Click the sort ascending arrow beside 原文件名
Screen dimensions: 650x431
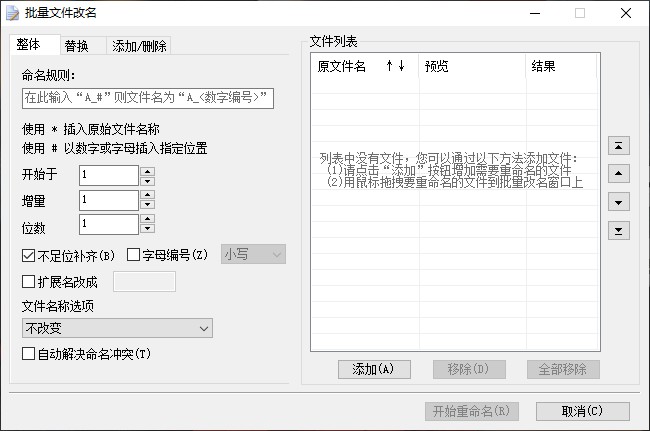(389, 65)
